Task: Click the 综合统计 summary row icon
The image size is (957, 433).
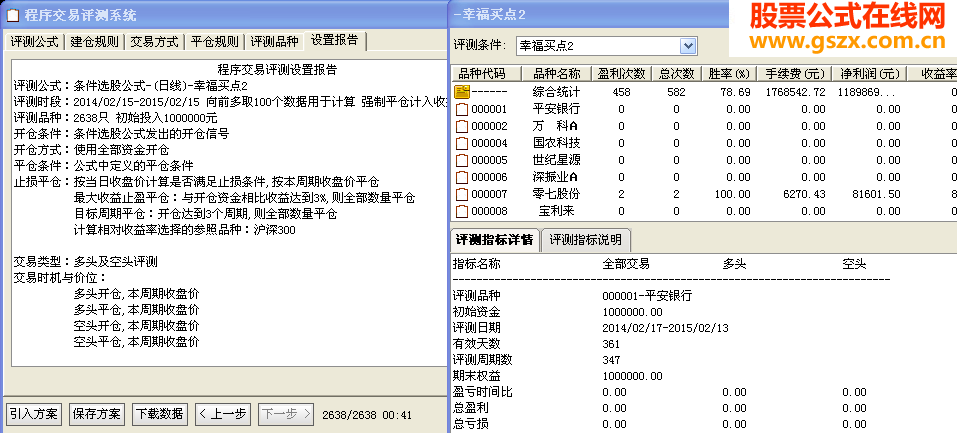Action: 462,92
